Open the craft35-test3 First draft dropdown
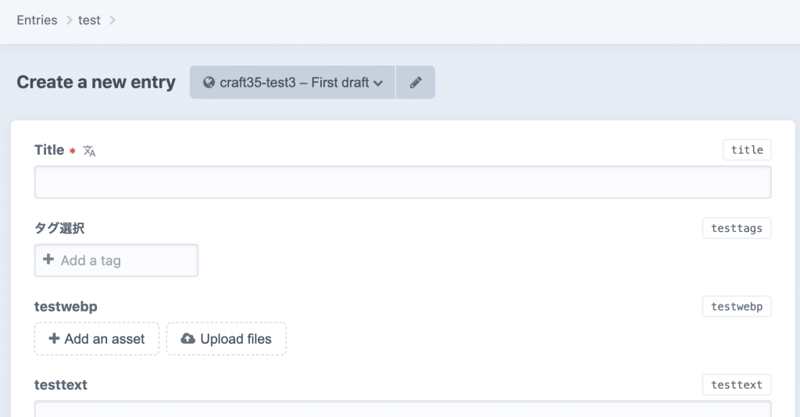 [293, 83]
